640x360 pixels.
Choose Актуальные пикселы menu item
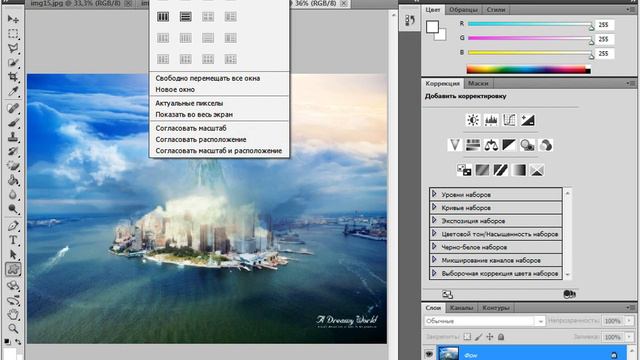click(x=189, y=103)
